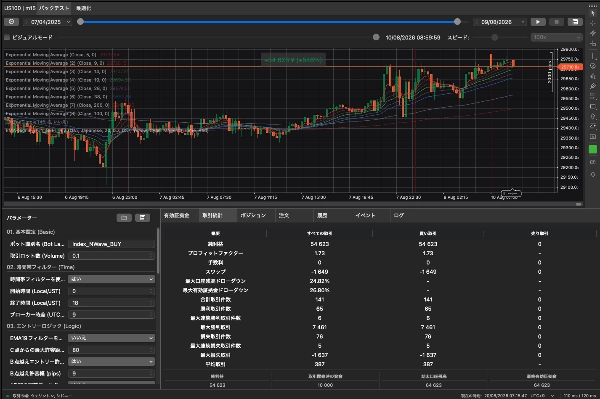Select the text annotation tool below polygon
Screen dimensions: 600x399
click(593, 126)
